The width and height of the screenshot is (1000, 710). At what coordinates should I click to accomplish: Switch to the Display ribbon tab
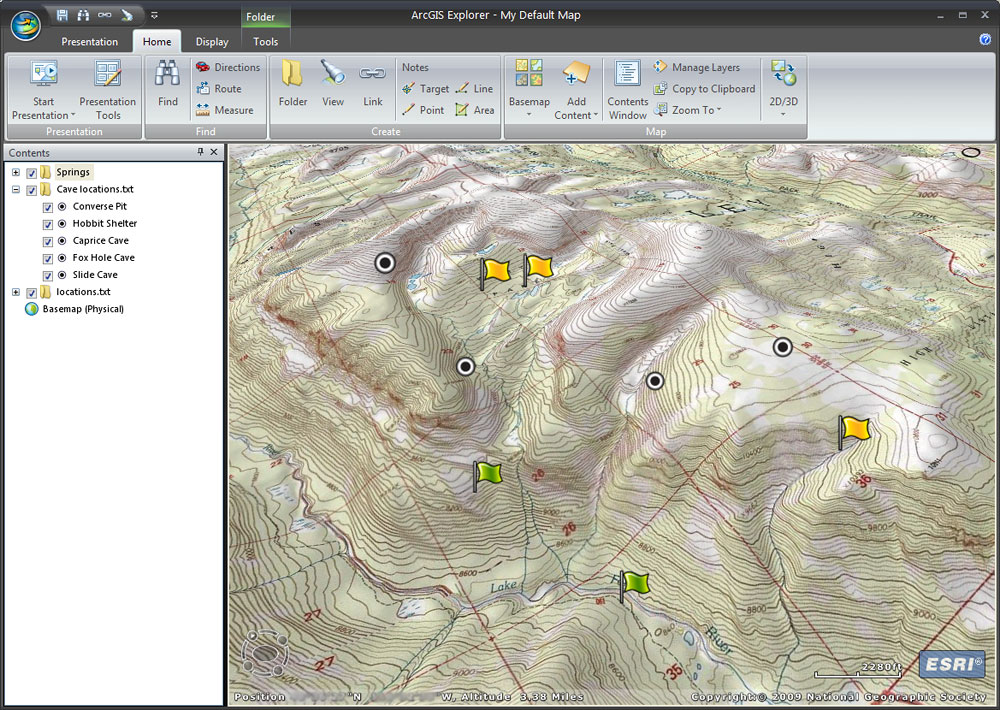[212, 41]
